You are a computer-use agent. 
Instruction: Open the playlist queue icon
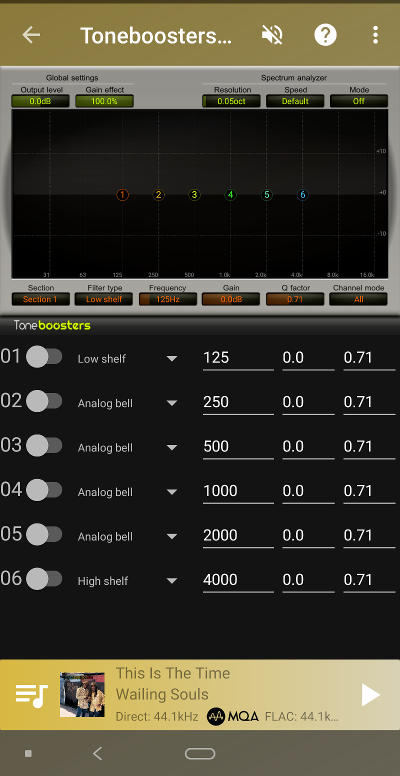[x=31, y=695]
